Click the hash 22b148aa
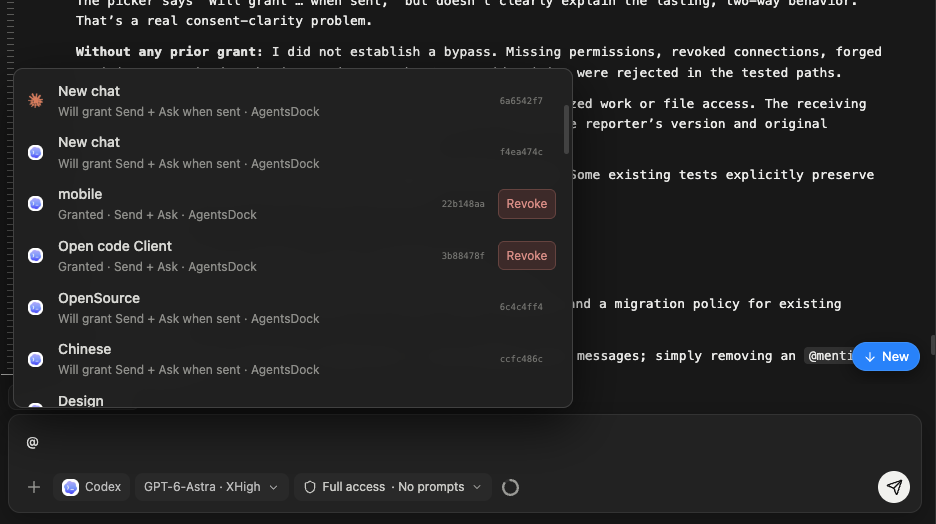Screen dimensions: 936x524 tap(463, 204)
